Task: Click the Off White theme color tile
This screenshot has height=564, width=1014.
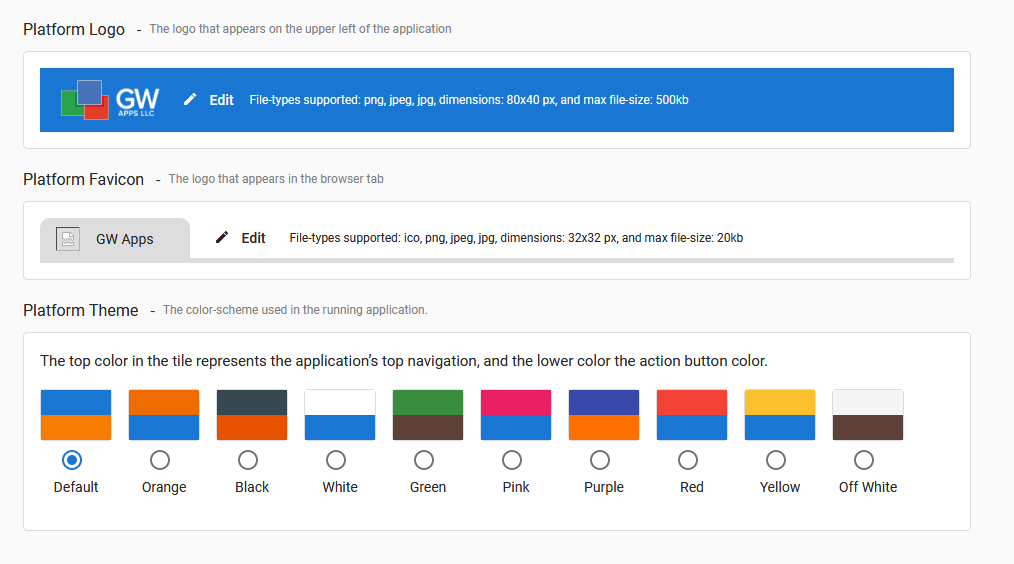Action: 868,415
